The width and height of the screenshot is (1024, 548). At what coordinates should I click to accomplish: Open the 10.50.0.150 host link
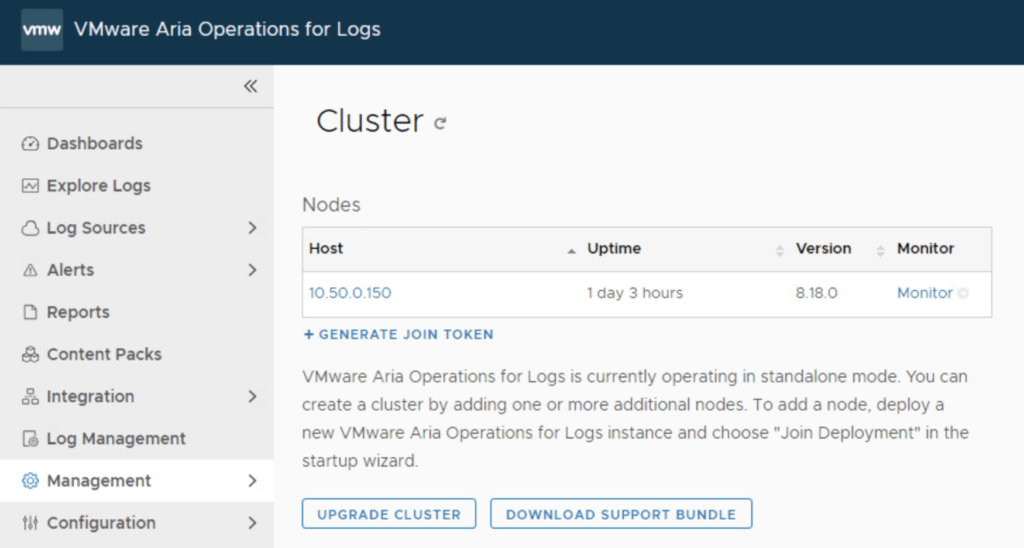pos(350,293)
